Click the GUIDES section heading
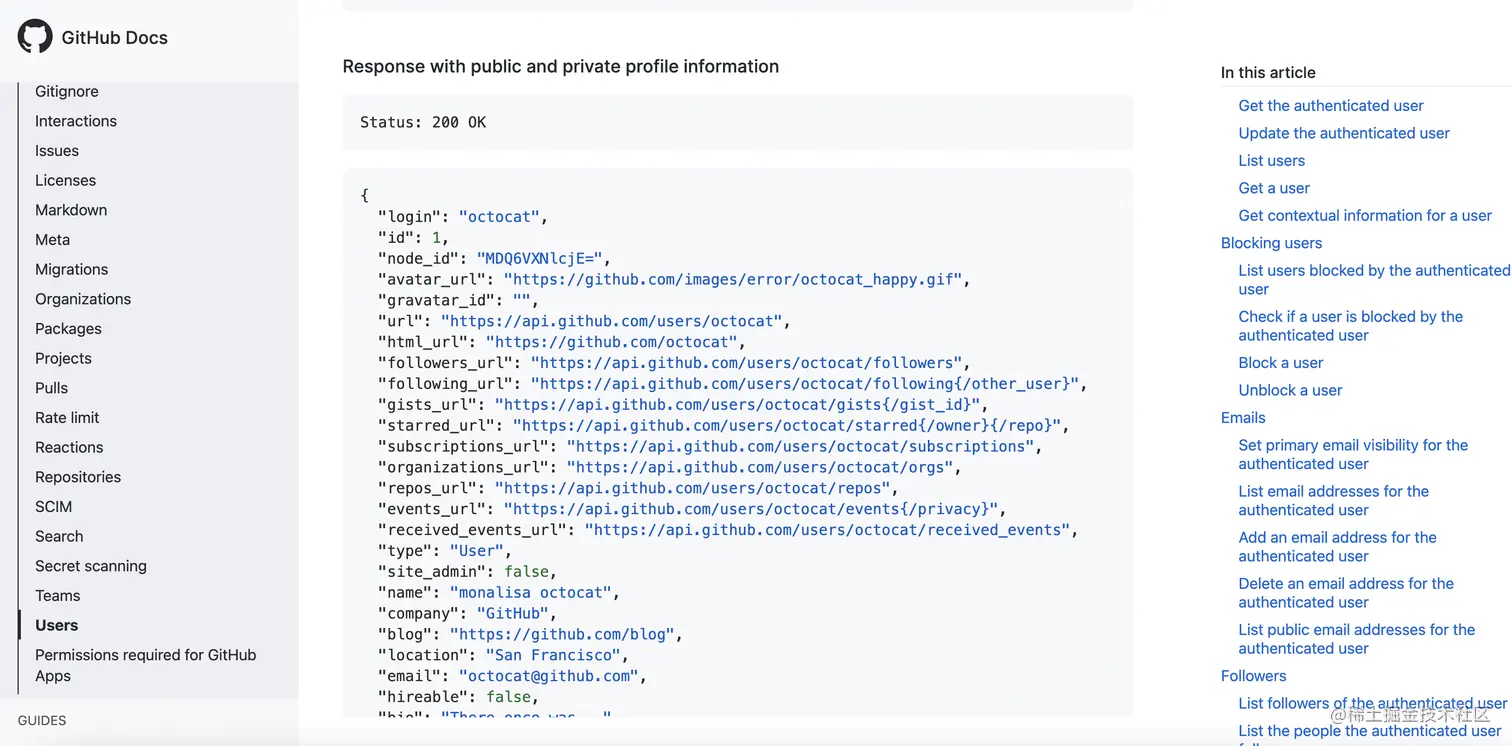1512x746 pixels. 42,720
